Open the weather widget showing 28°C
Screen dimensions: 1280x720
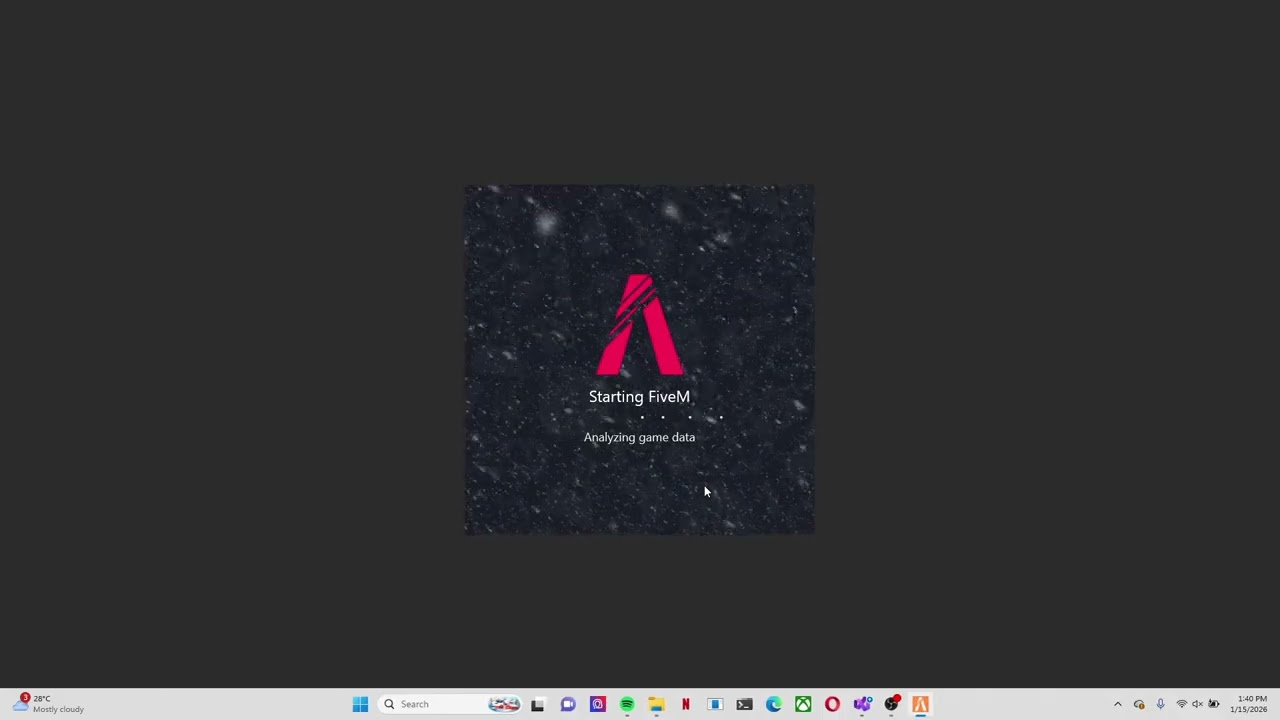(x=48, y=704)
